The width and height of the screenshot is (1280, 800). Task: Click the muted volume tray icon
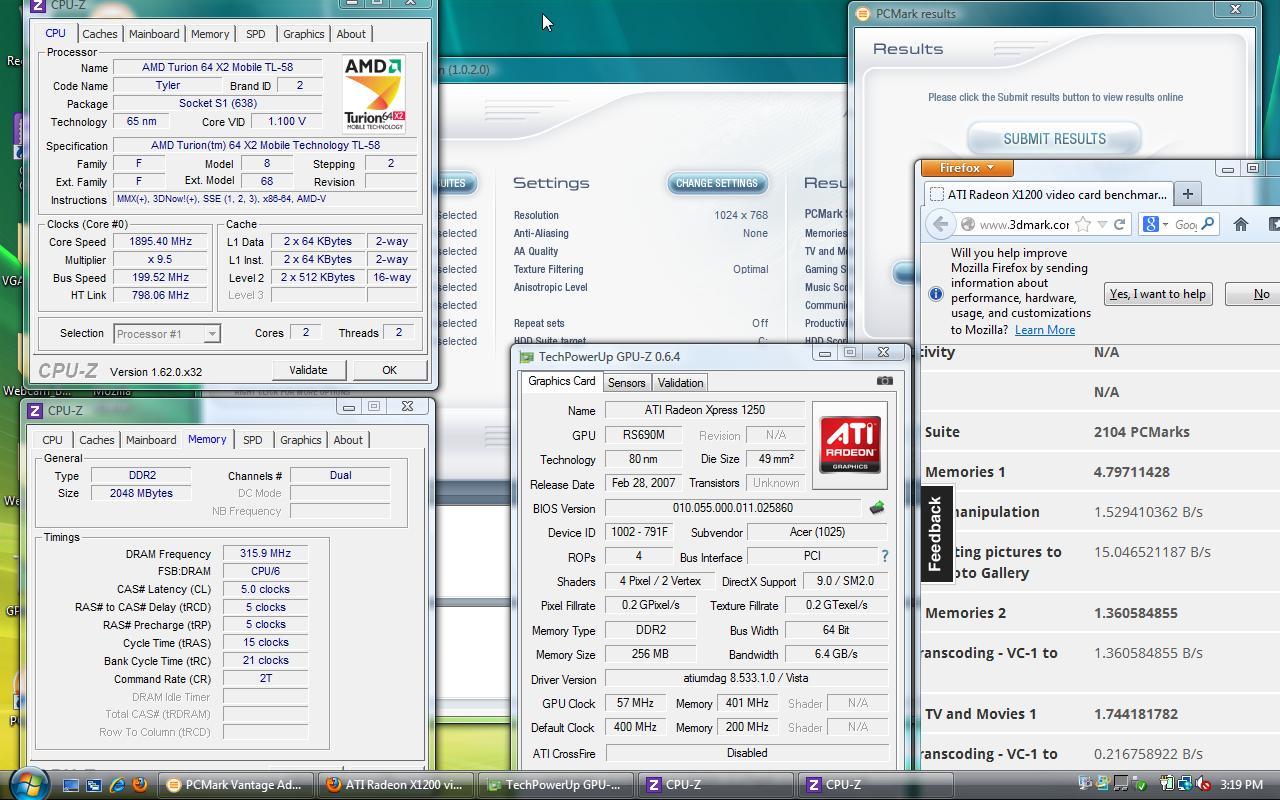tap(1203, 784)
